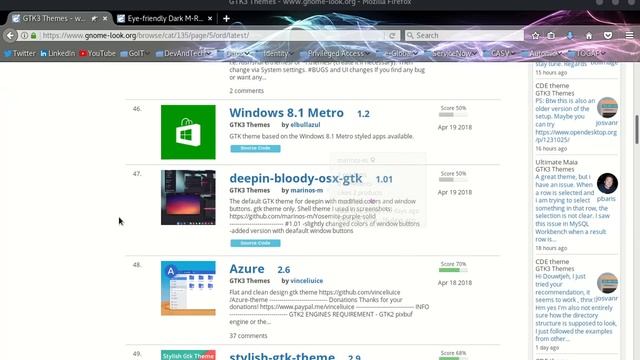Click the Score 50% bar for Windows 8.1 Metro
This screenshot has height=360, width=640.
(453, 114)
